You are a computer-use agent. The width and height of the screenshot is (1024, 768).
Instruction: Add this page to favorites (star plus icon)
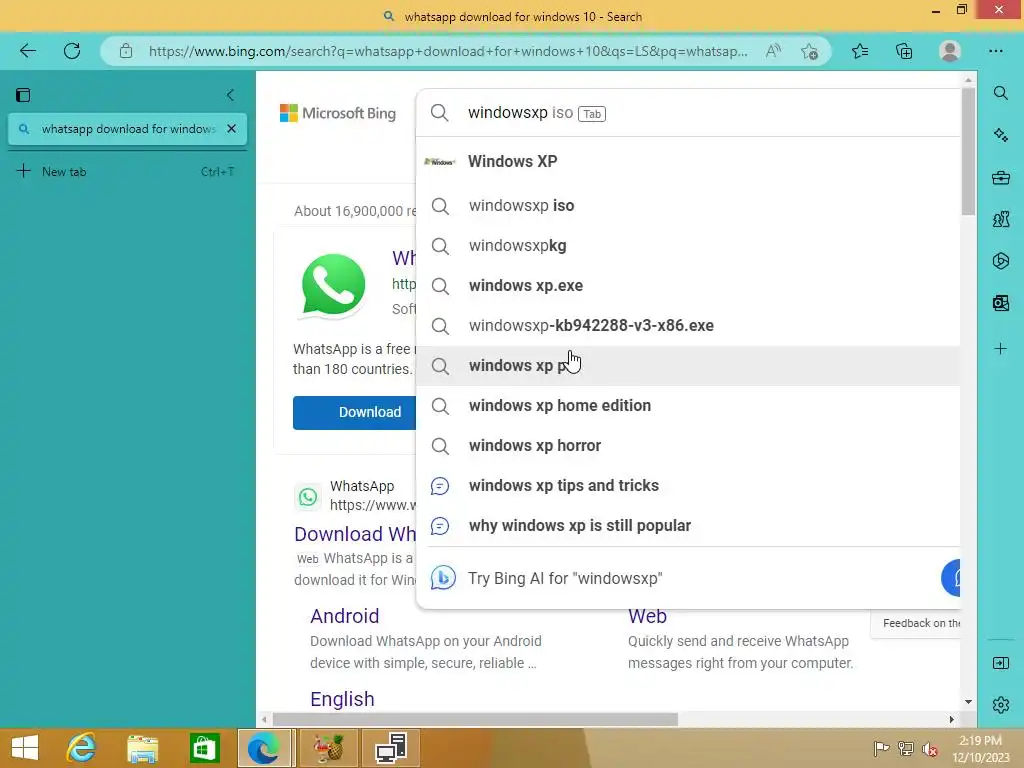(810, 51)
